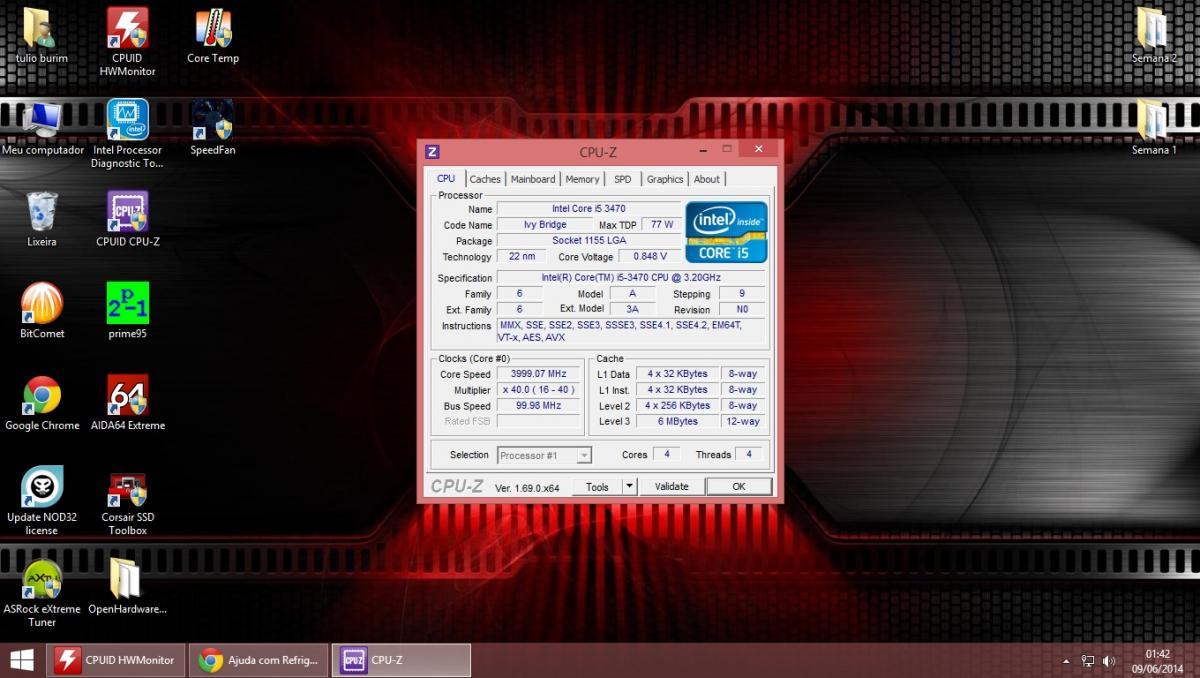Image resolution: width=1200 pixels, height=678 pixels.
Task: Click the Instructions list MMX, SSE, SSE2
Action: click(631, 331)
